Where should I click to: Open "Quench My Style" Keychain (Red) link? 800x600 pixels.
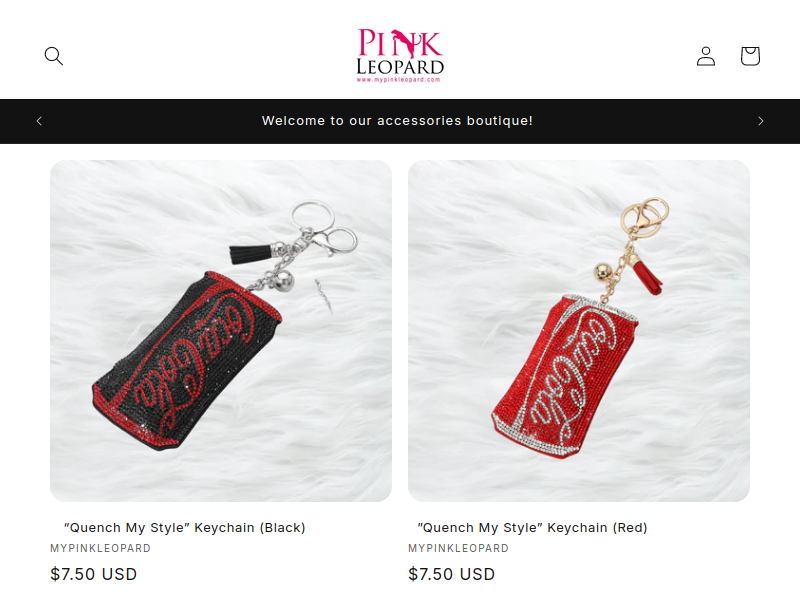532,528
